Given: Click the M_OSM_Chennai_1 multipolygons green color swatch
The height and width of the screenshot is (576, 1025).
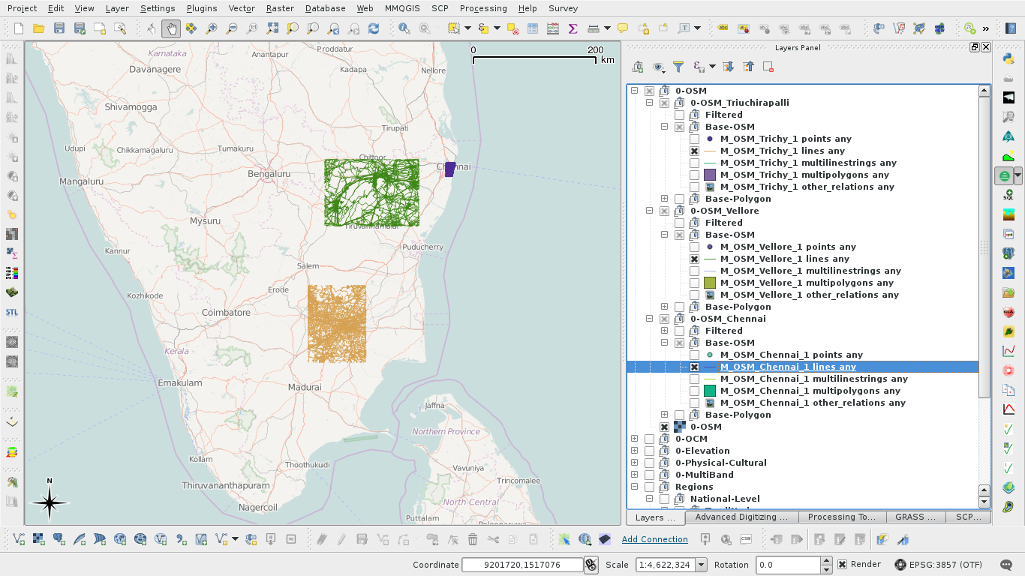Looking at the screenshot, I should tap(710, 391).
